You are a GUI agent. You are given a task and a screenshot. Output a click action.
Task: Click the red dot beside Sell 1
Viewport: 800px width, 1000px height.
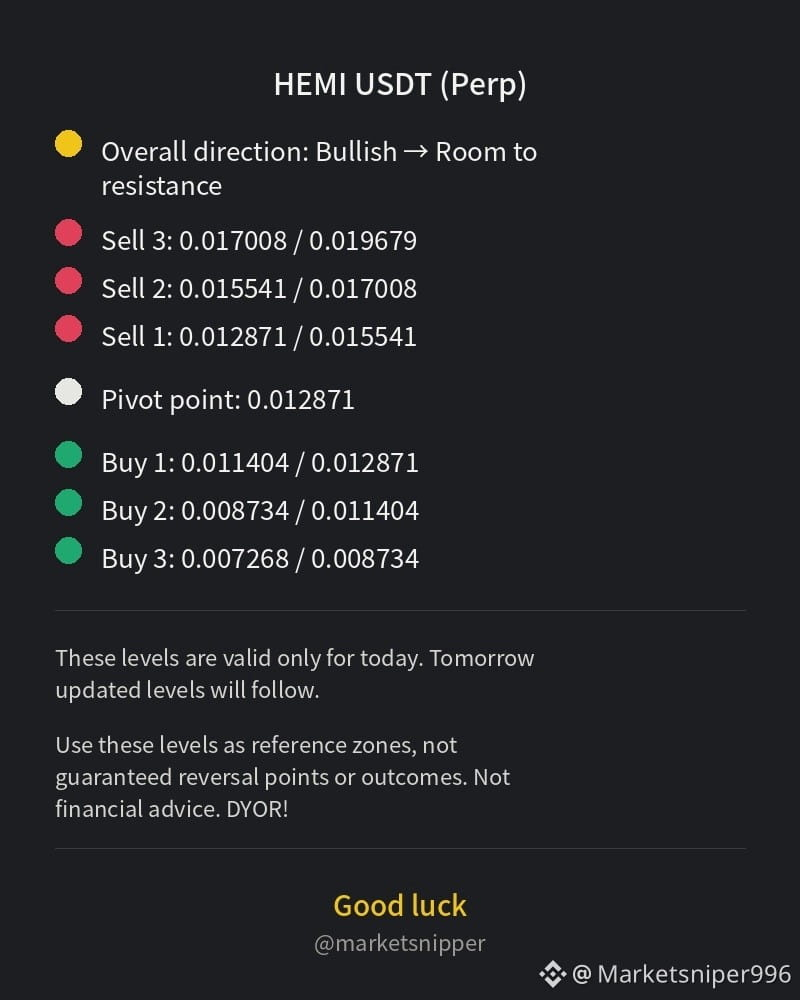click(x=68, y=328)
